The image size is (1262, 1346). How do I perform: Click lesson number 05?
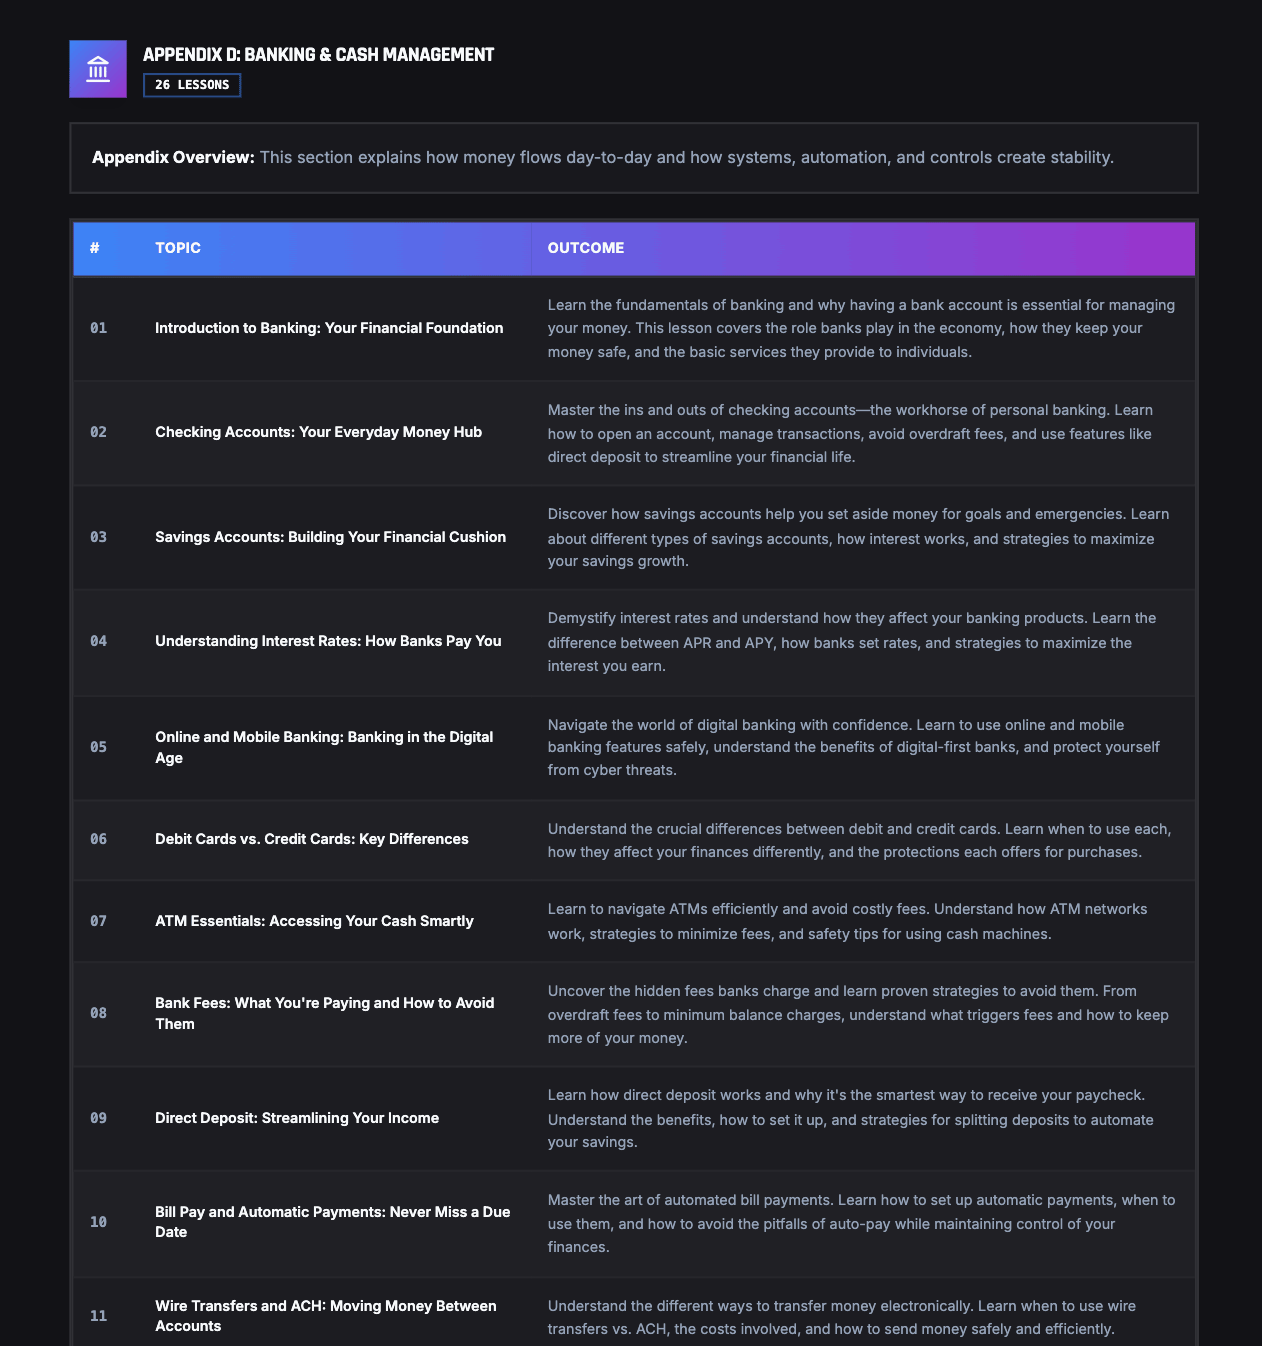coord(98,747)
